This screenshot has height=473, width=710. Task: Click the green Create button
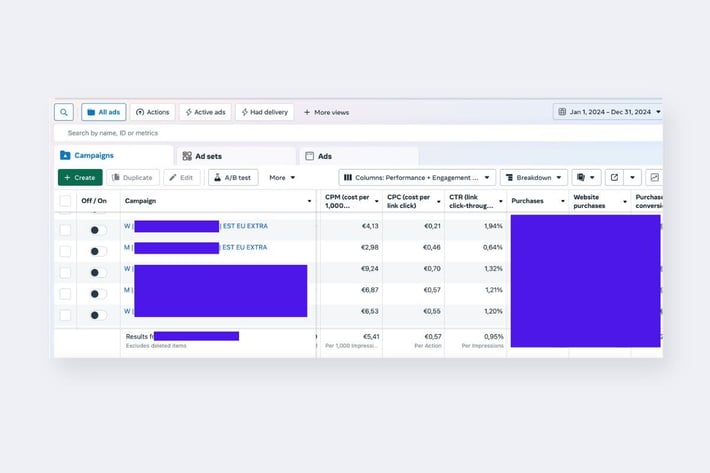80,177
